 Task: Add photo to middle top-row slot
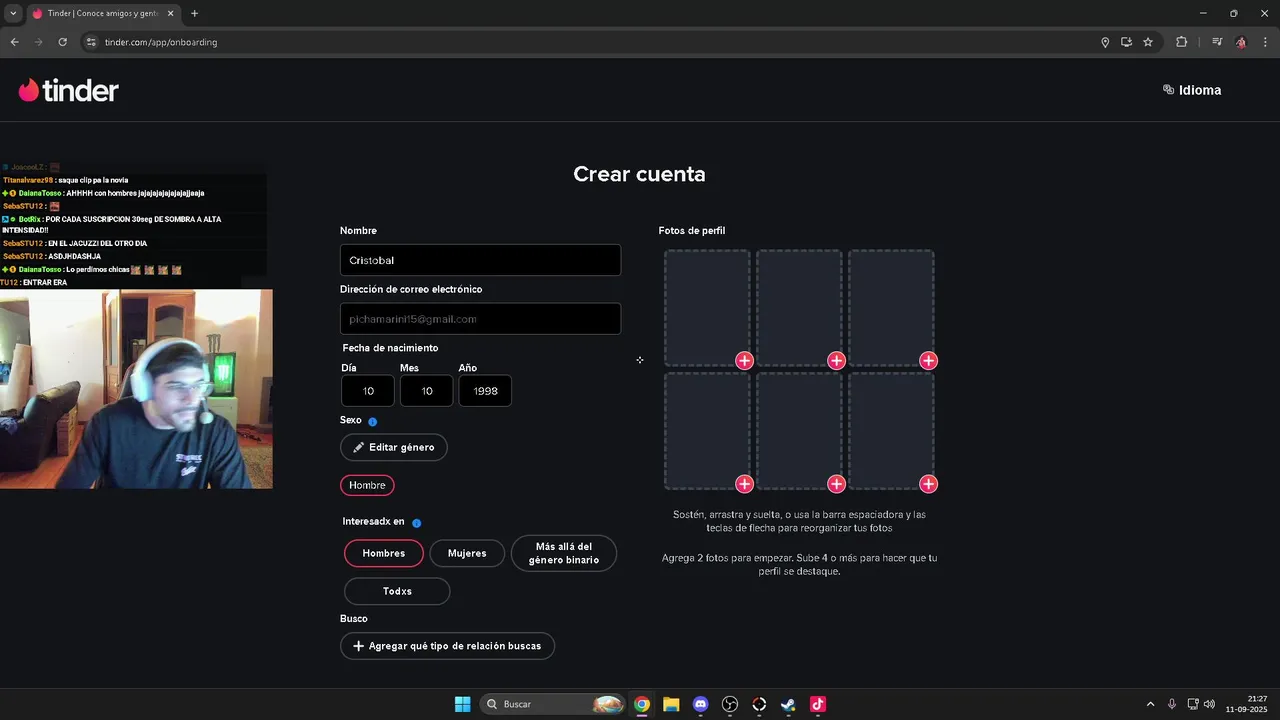point(836,361)
